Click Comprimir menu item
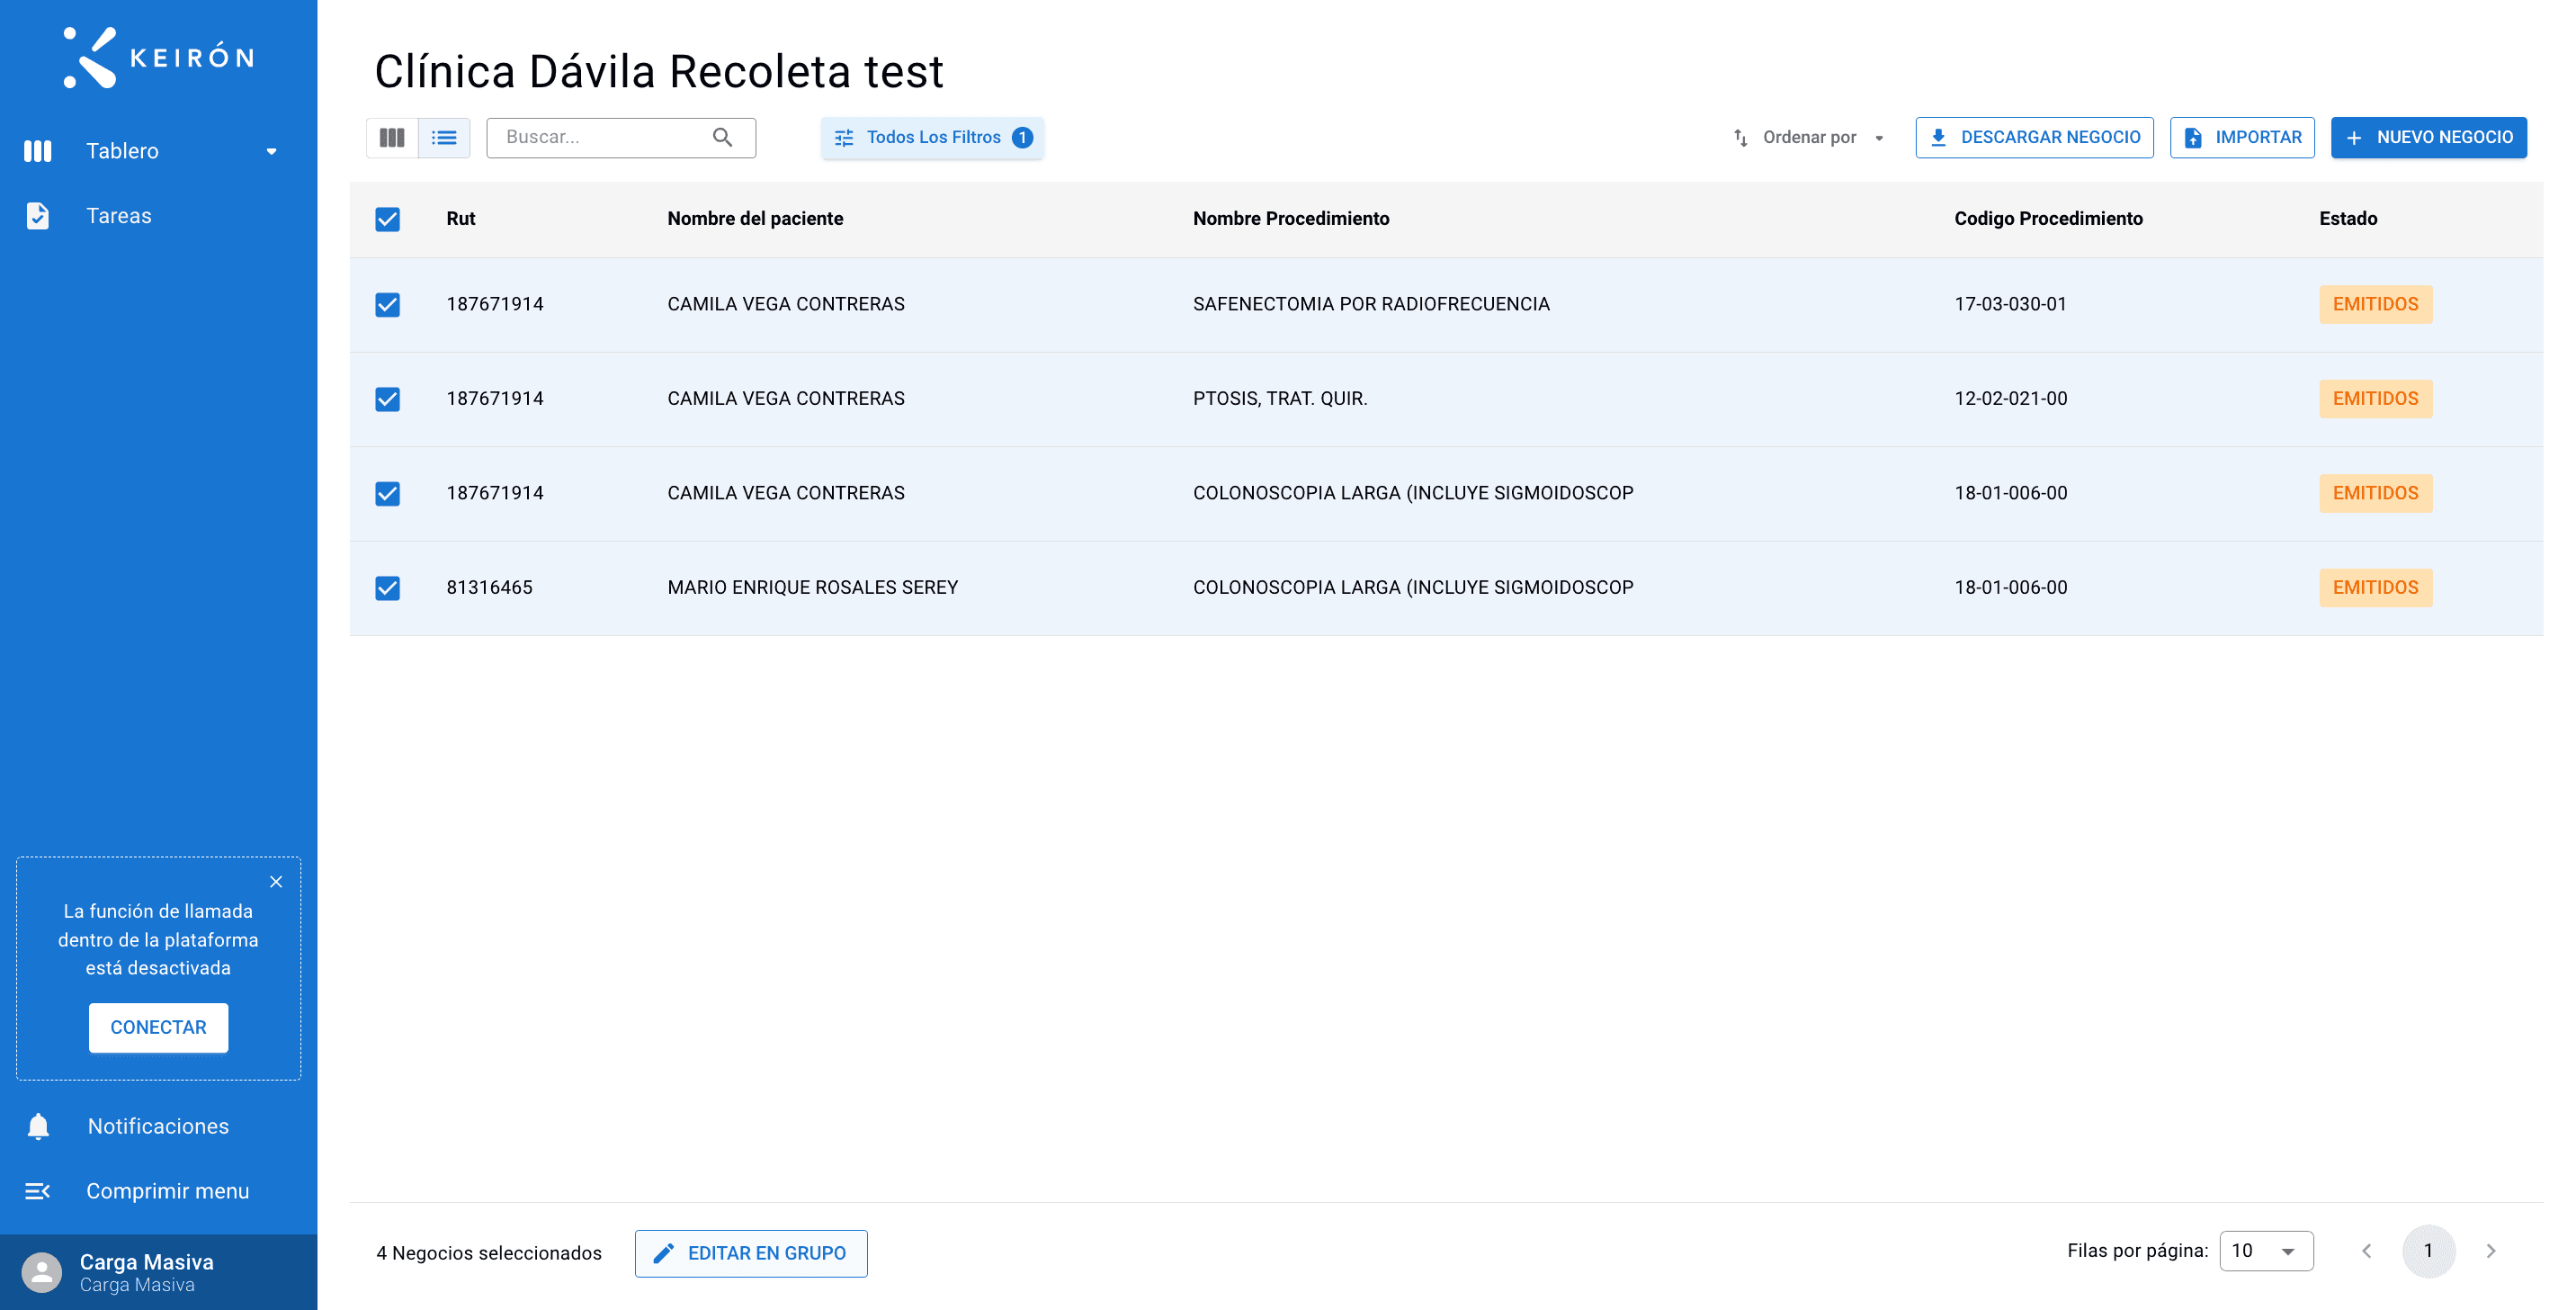 [x=158, y=1191]
